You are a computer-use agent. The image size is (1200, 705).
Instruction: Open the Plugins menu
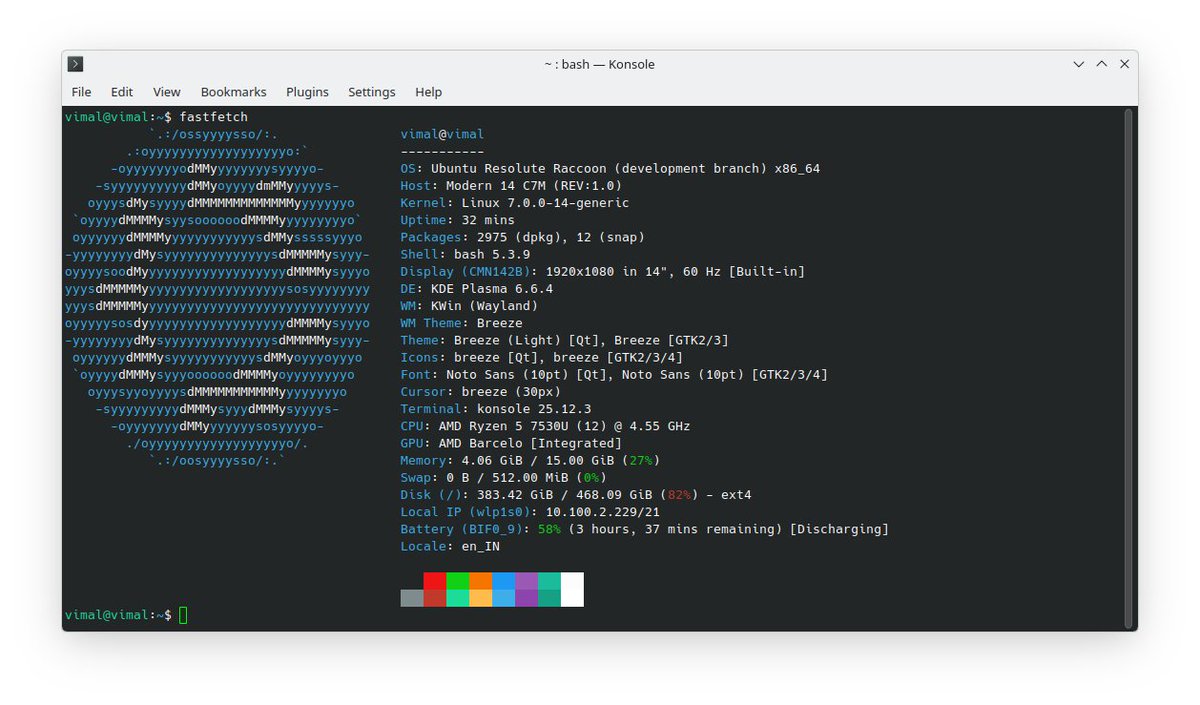(307, 92)
